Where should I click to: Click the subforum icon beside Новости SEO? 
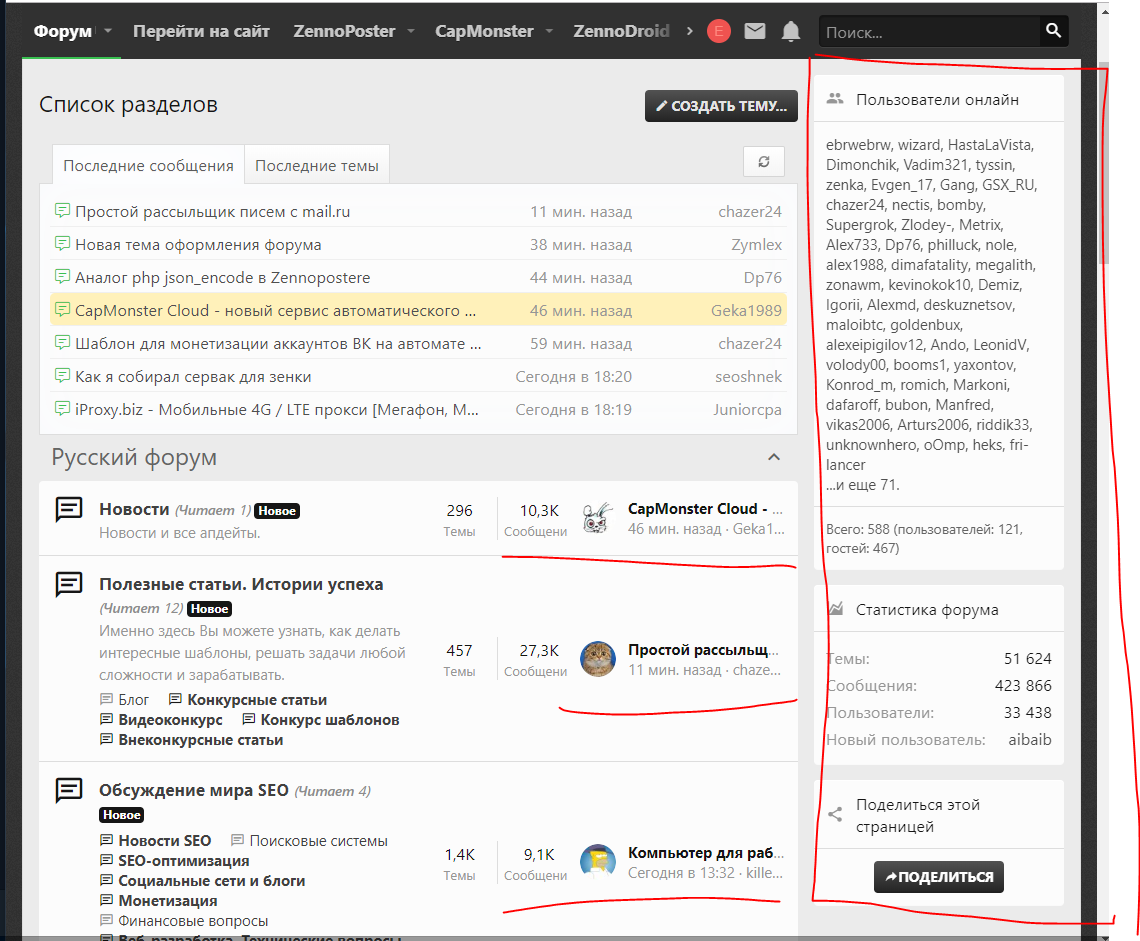pos(106,840)
